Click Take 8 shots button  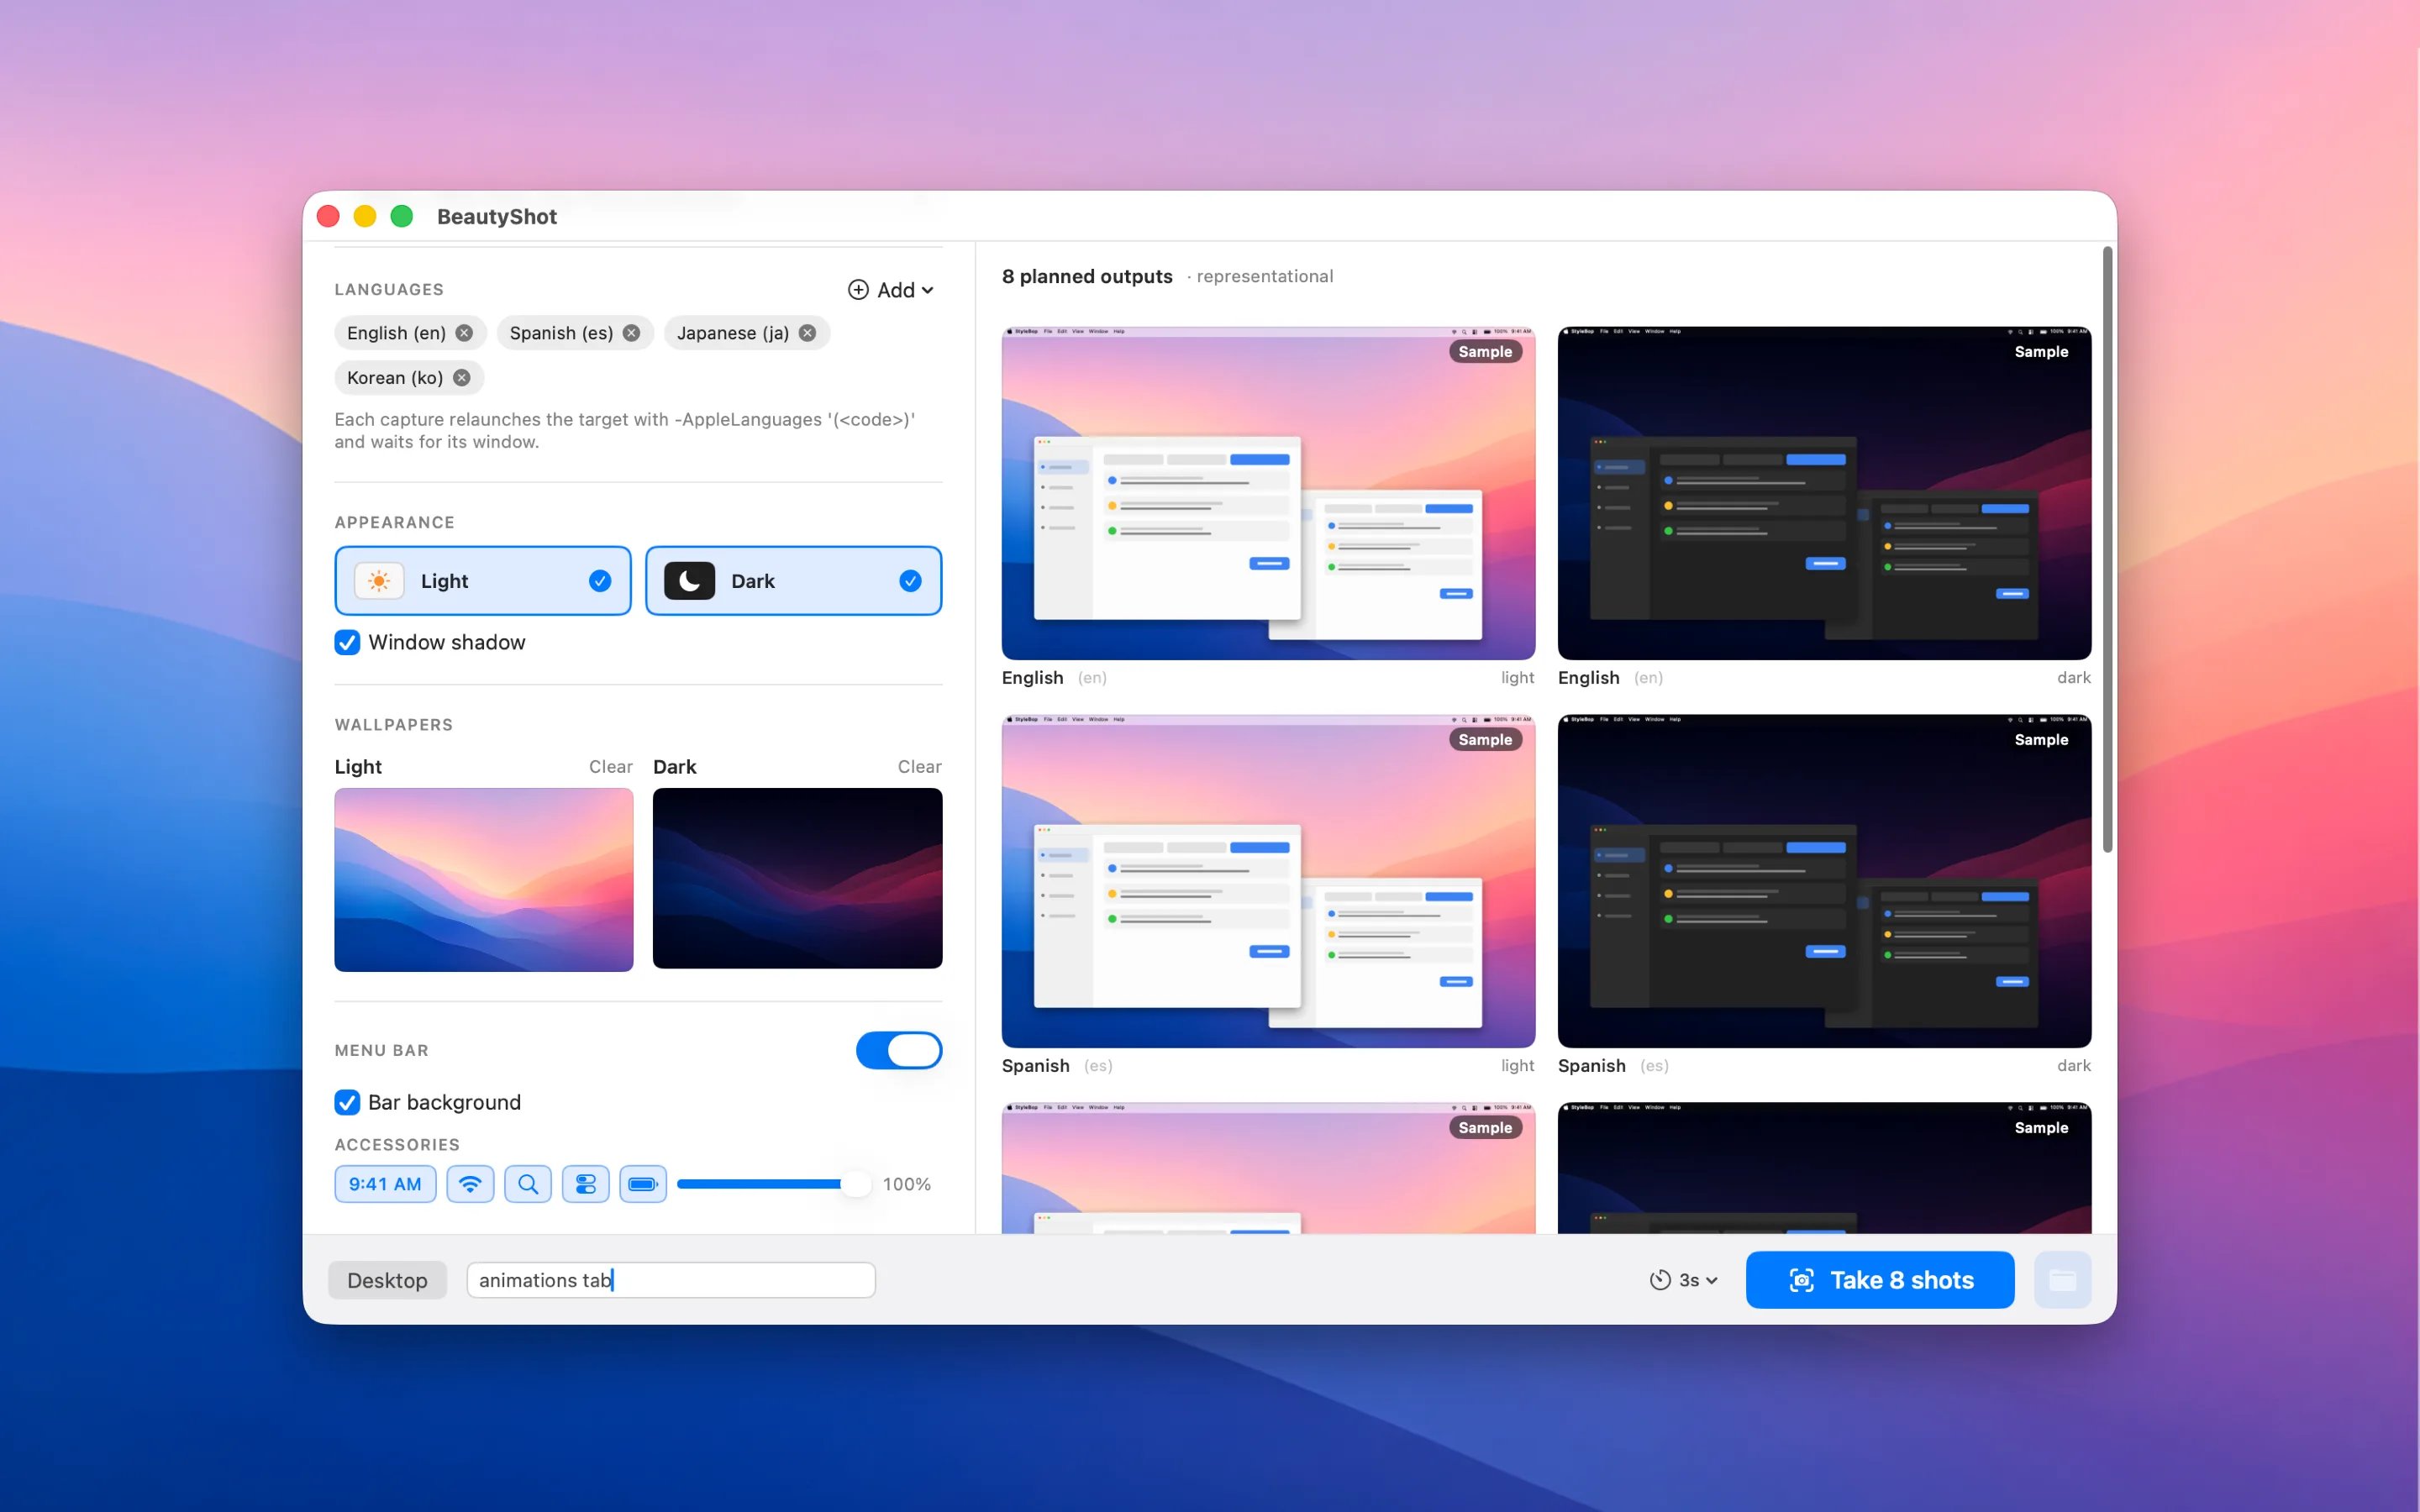(1880, 1280)
